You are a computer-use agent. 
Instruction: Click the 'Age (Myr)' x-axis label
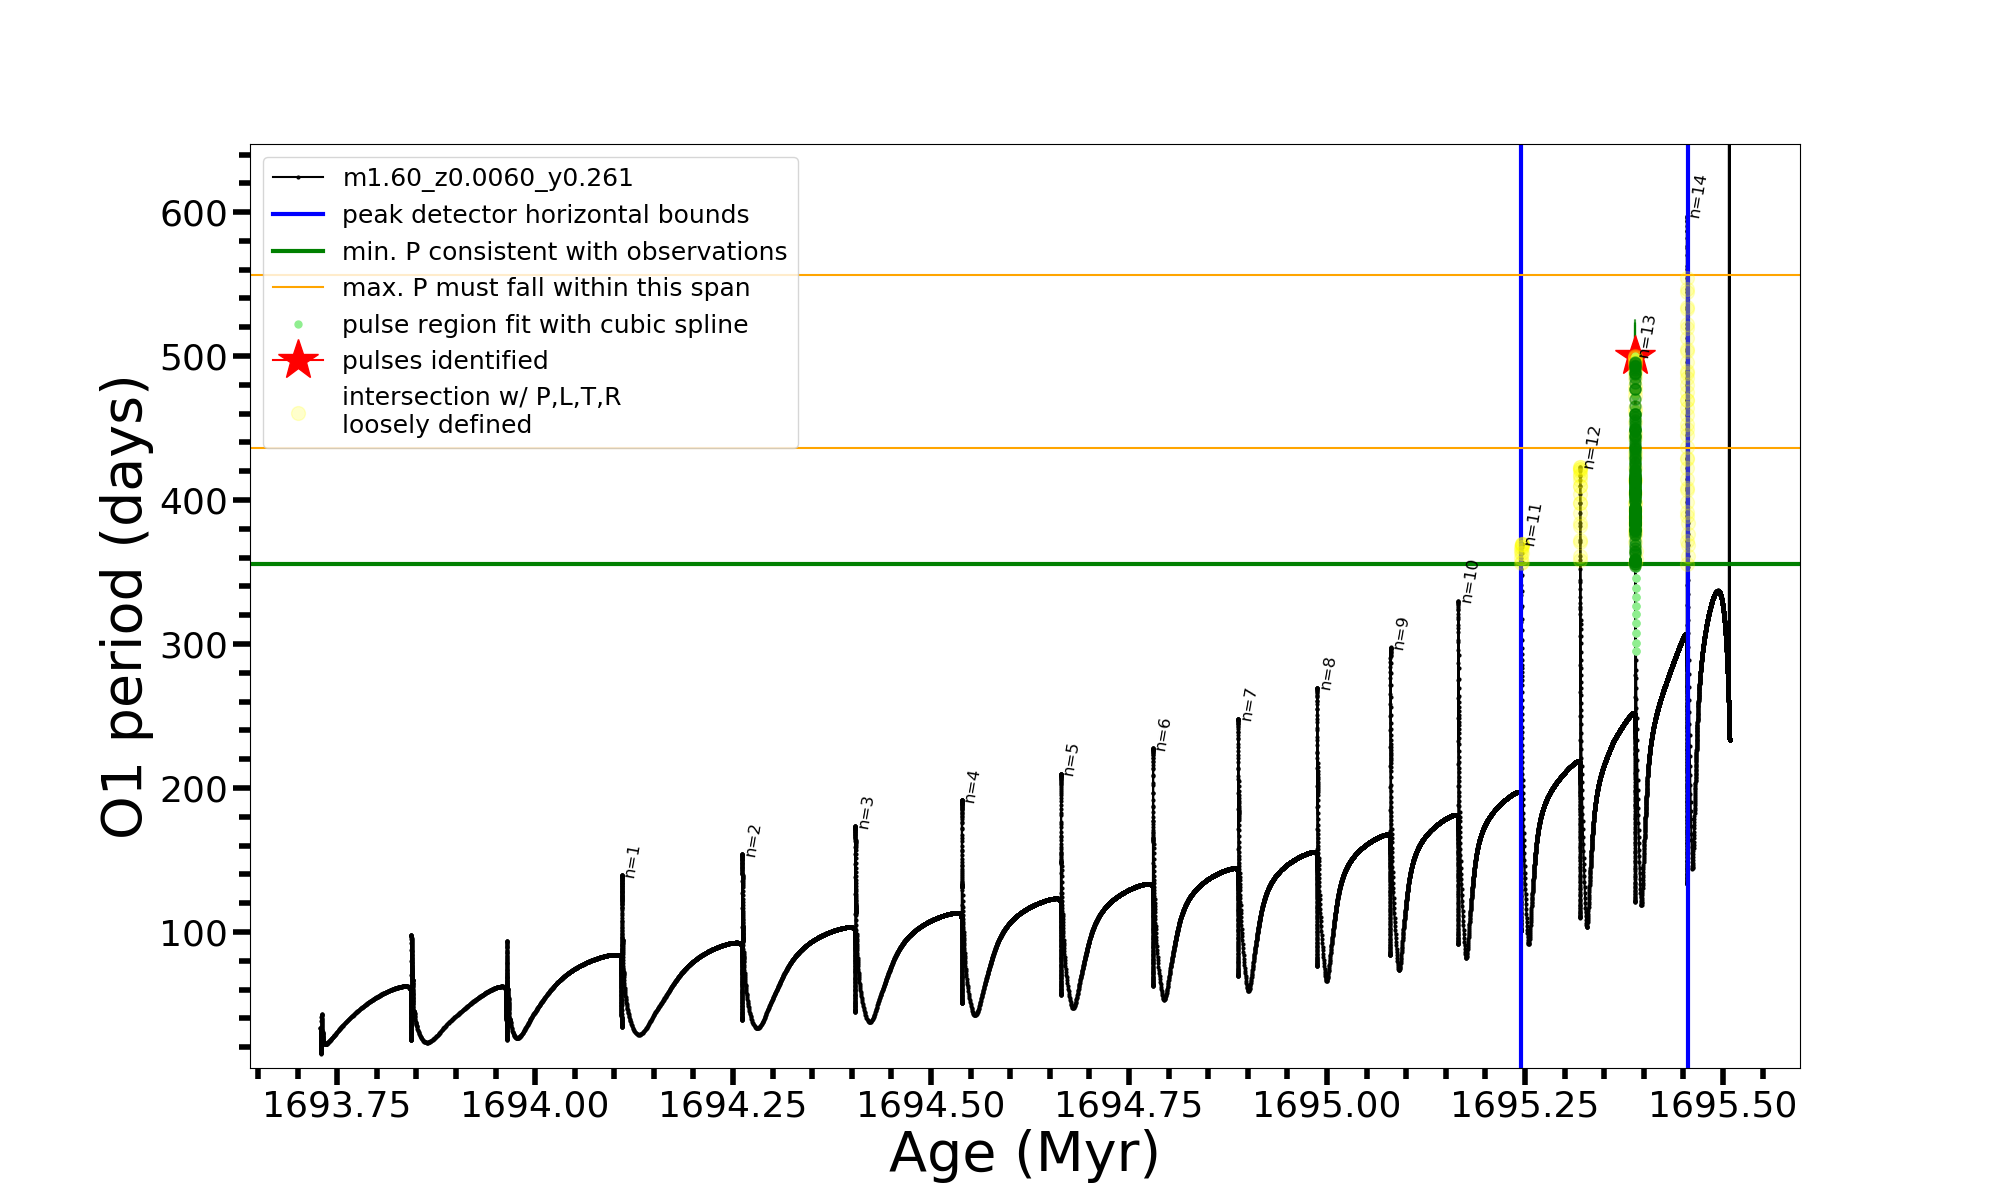pos(1024,1152)
